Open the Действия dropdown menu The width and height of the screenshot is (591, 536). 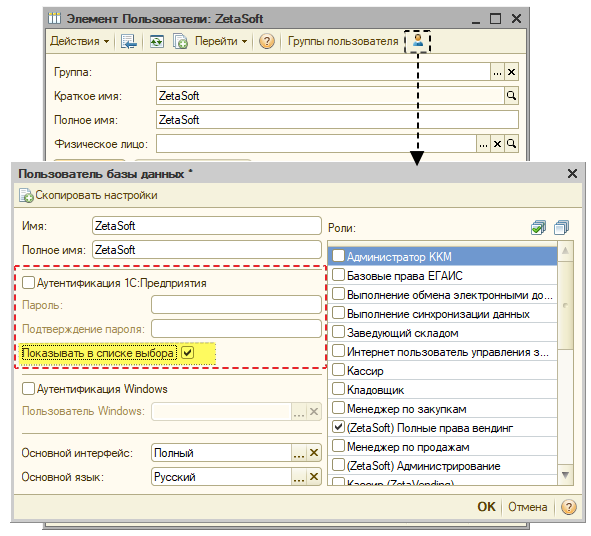[79, 41]
